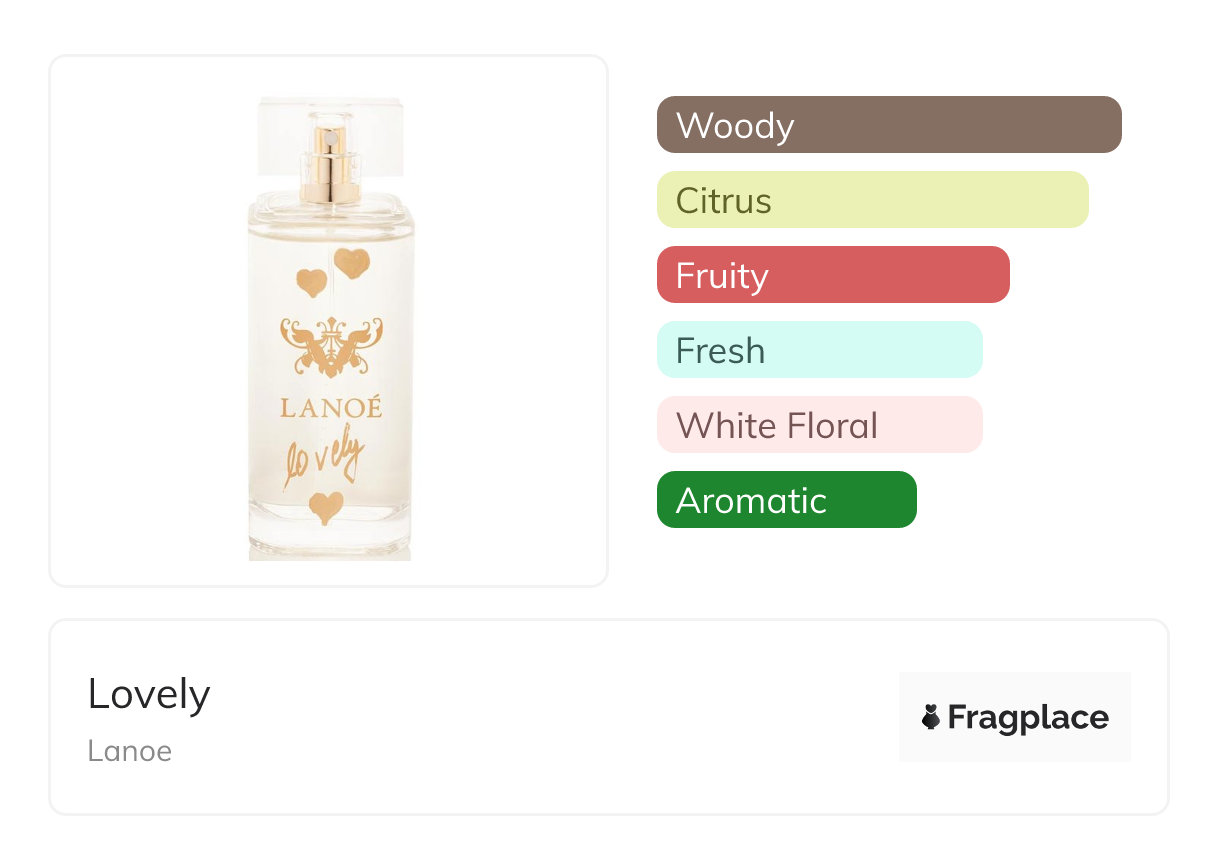Click the Fragplace perfume bottle logo icon

pyautogui.click(x=931, y=717)
